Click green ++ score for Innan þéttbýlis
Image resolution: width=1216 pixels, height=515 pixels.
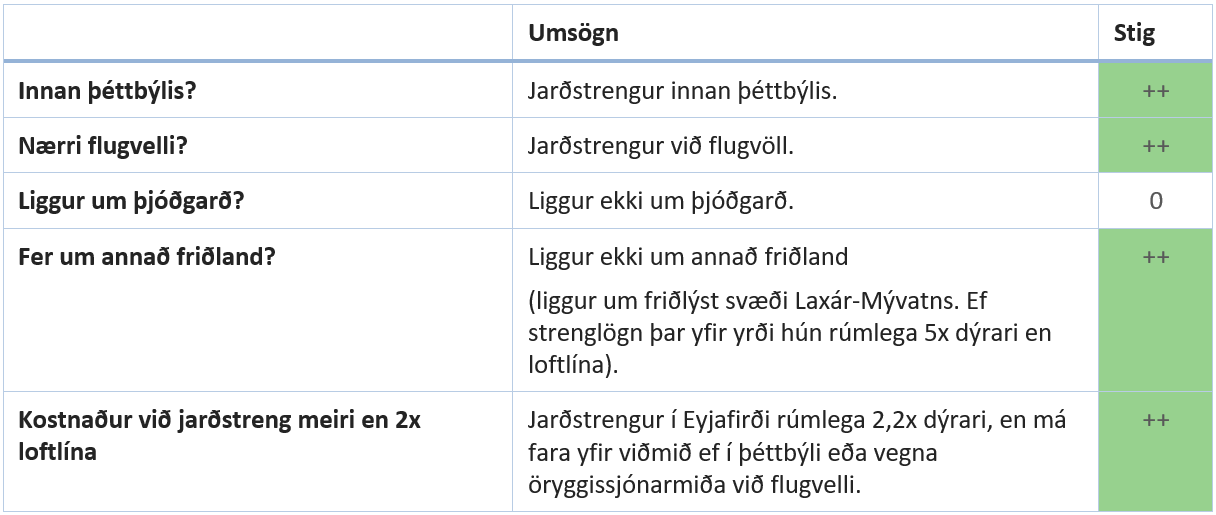tap(1156, 91)
